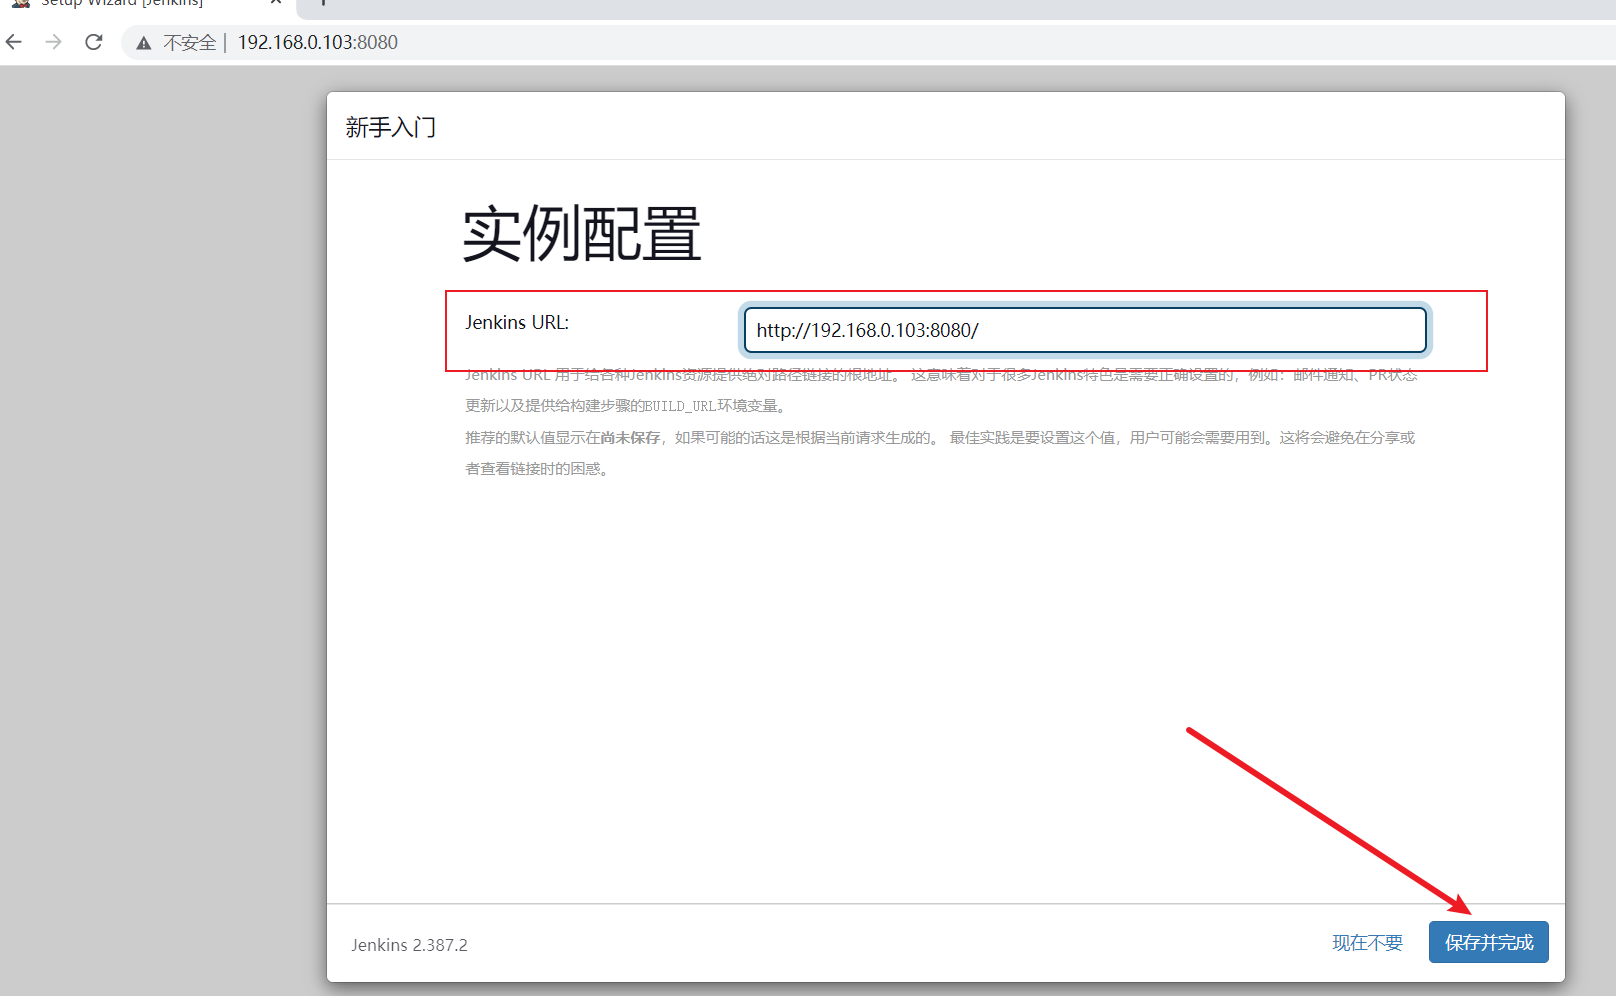
Task: Click the not-secure warning triangle icon
Action: click(x=144, y=43)
